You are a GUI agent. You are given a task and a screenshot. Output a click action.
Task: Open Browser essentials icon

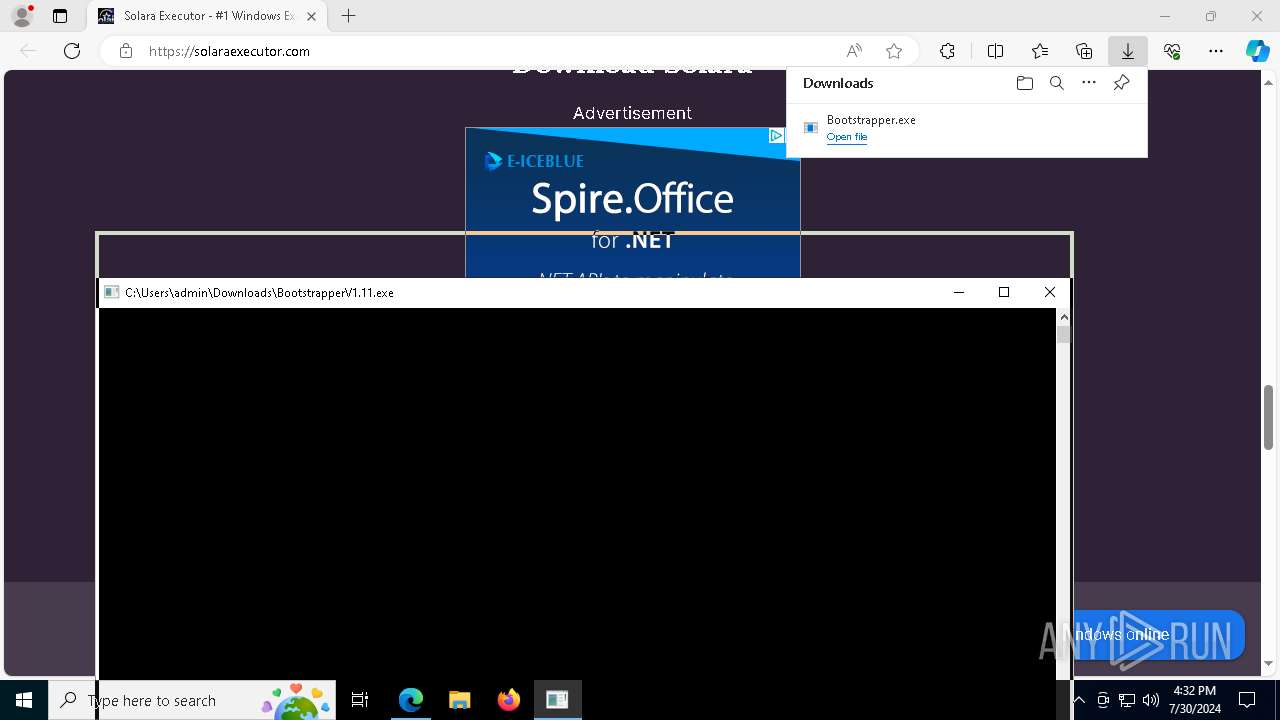click(x=1172, y=51)
